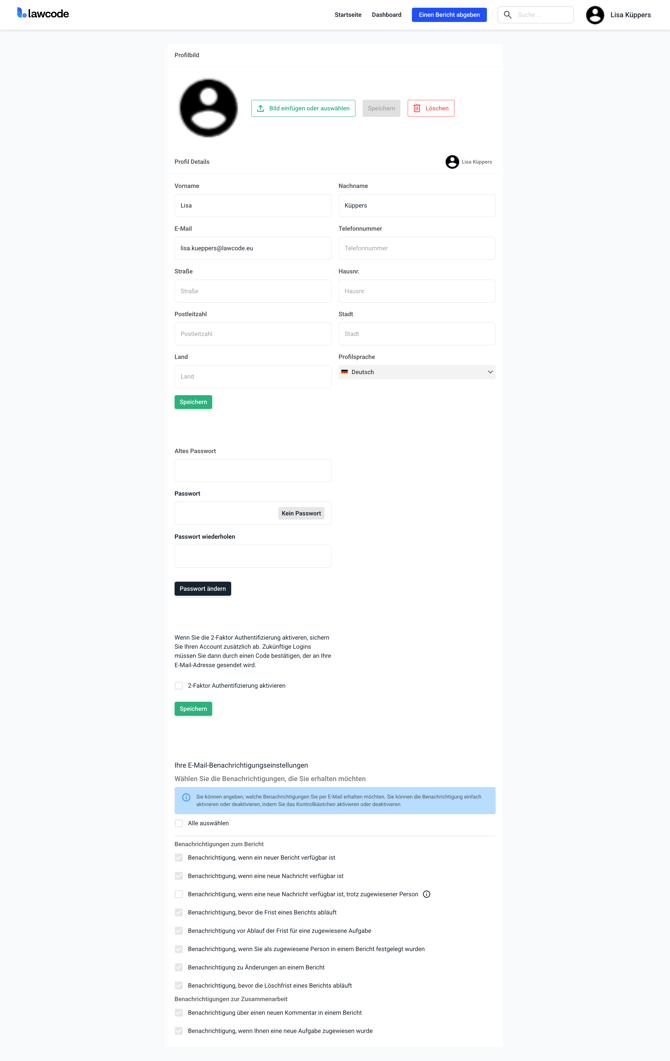Image resolution: width=670 pixels, height=1061 pixels.
Task: Open the Startseite menu item
Action: pyautogui.click(x=348, y=15)
